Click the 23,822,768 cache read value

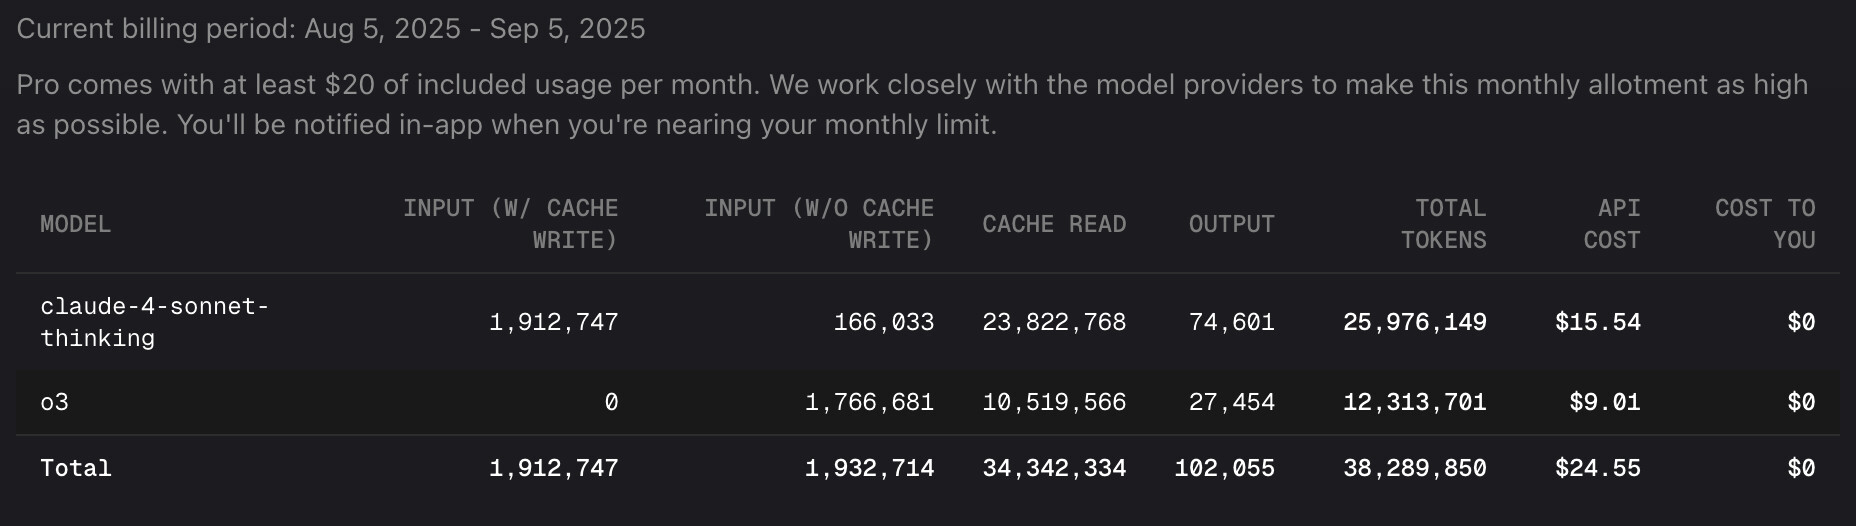(1054, 322)
